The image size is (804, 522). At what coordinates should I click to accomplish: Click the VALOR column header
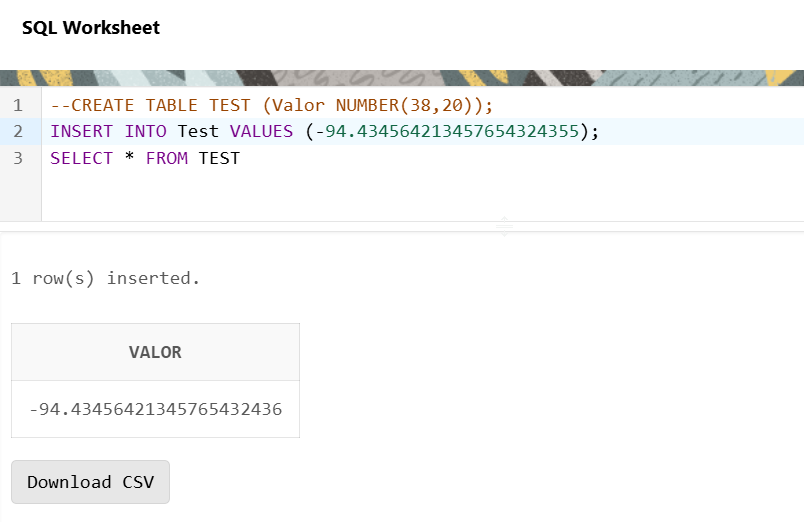pyautogui.click(x=155, y=352)
